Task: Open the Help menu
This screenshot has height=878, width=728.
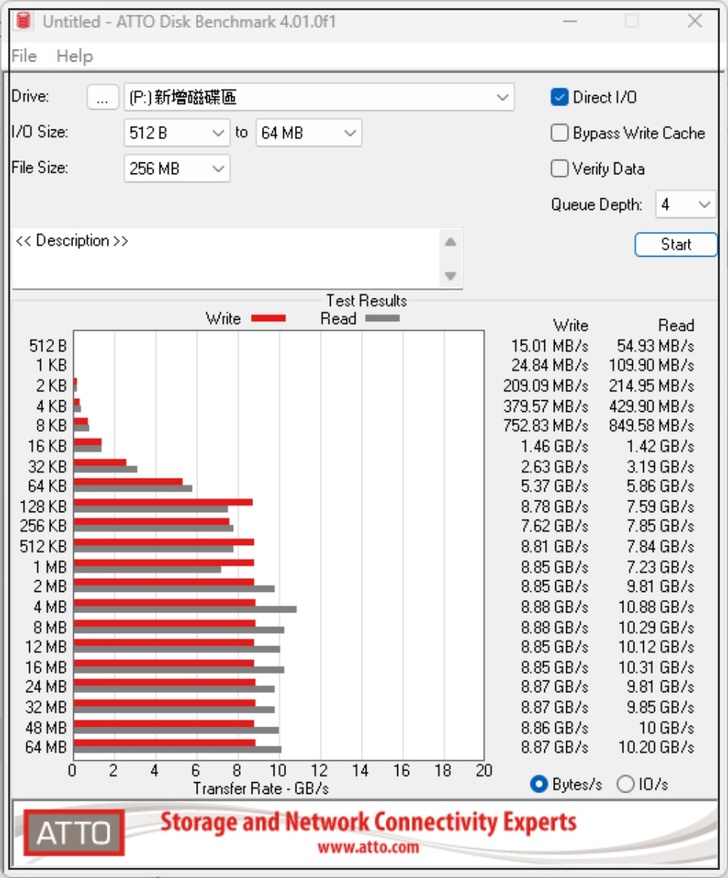Action: tap(74, 56)
